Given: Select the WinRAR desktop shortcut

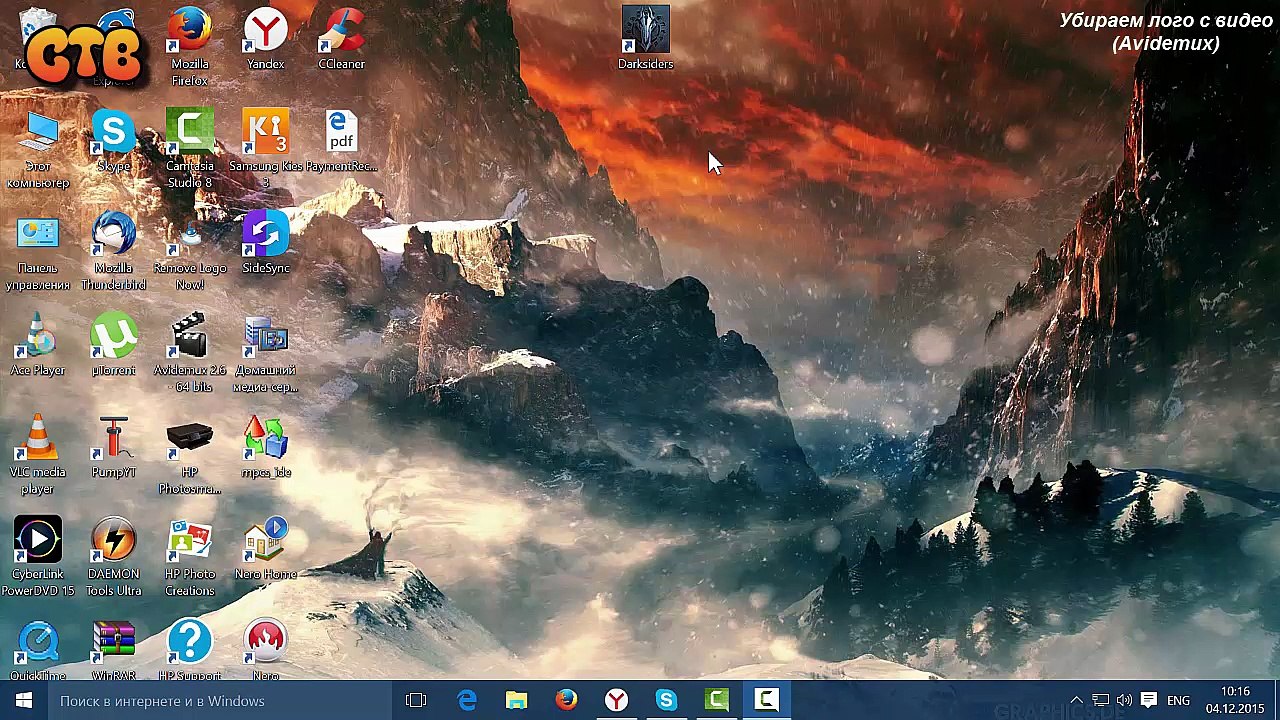Looking at the screenshot, I should point(113,651).
